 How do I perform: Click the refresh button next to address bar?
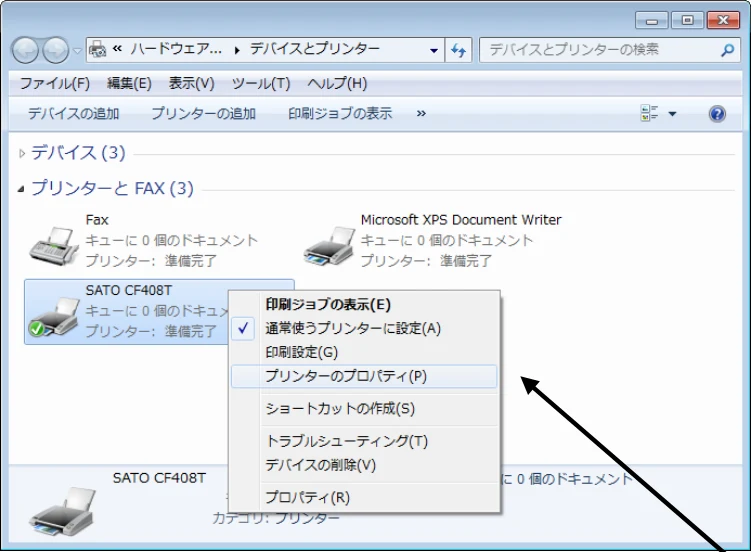point(458,50)
